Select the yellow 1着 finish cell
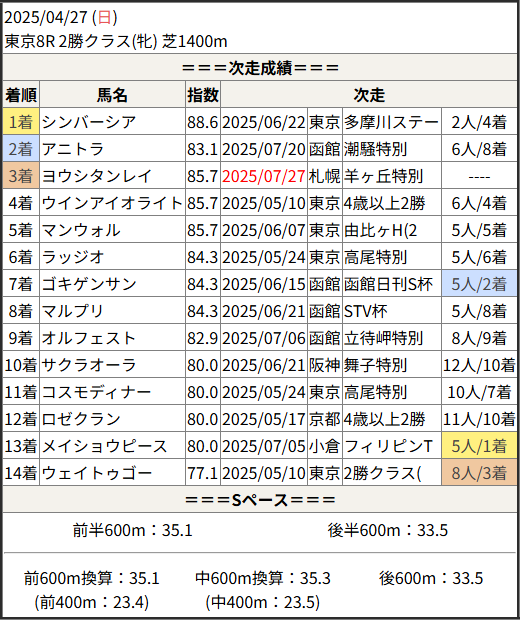 [21, 122]
